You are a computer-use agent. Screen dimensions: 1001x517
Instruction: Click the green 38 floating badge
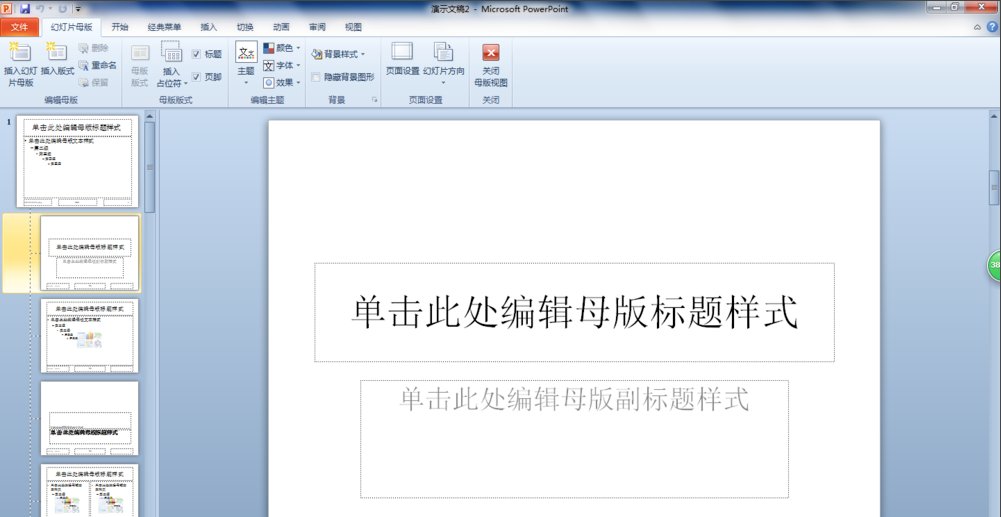click(994, 265)
